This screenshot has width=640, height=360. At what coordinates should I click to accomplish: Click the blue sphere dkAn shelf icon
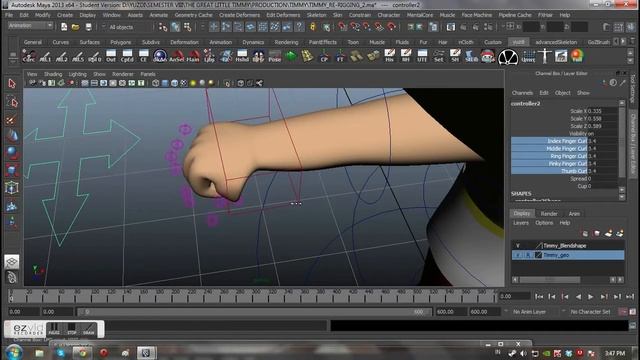[160, 56]
